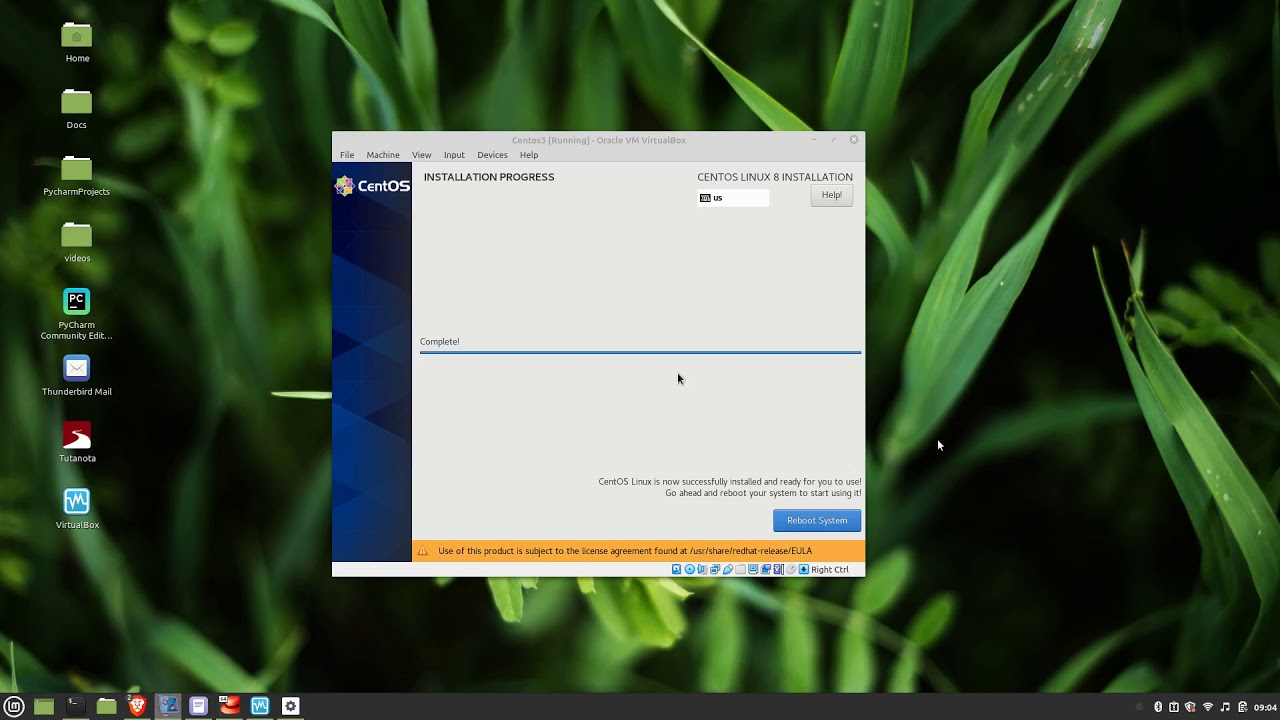This screenshot has width=1280, height=720.
Task: Open the terminal from the taskbar
Action: [74, 706]
